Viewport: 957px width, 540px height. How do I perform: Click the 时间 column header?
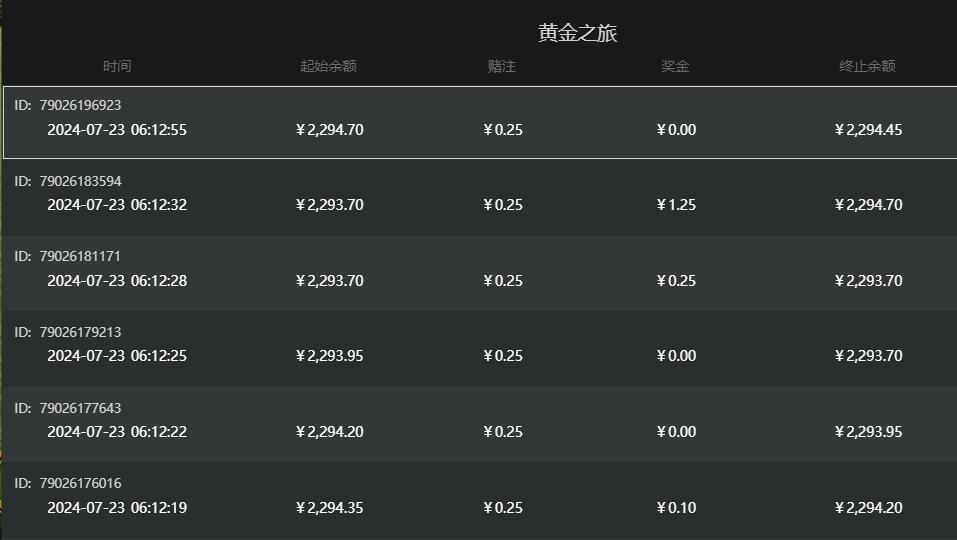[117, 66]
